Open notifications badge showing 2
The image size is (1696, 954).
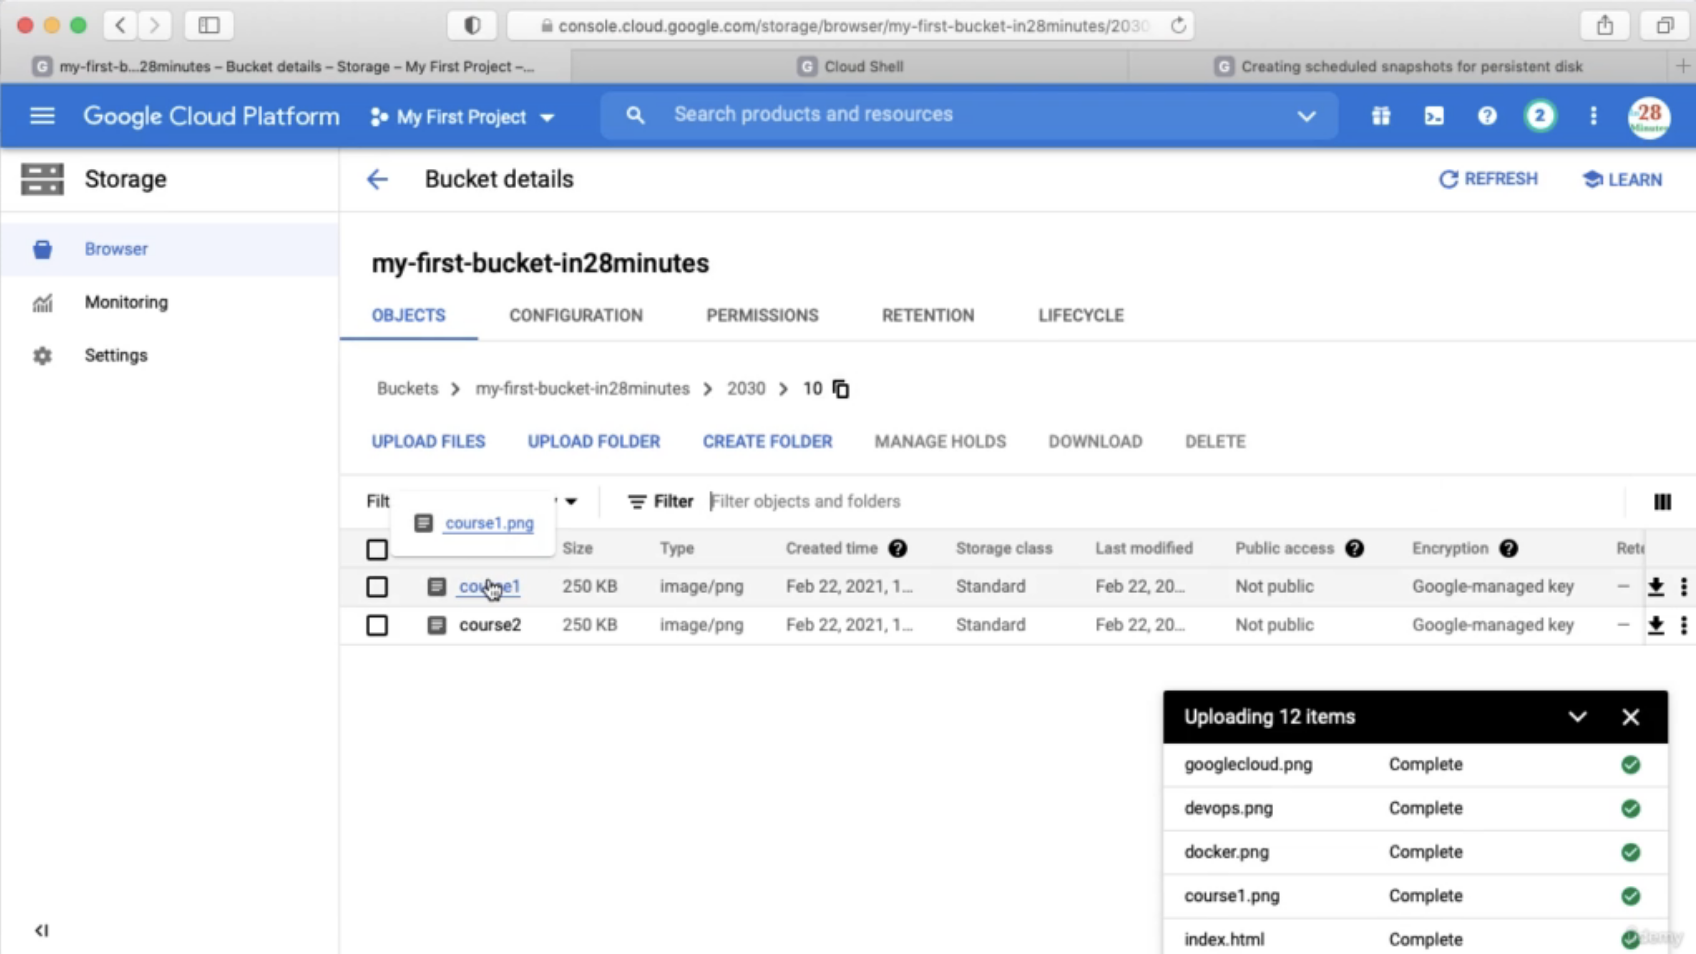(x=1540, y=116)
